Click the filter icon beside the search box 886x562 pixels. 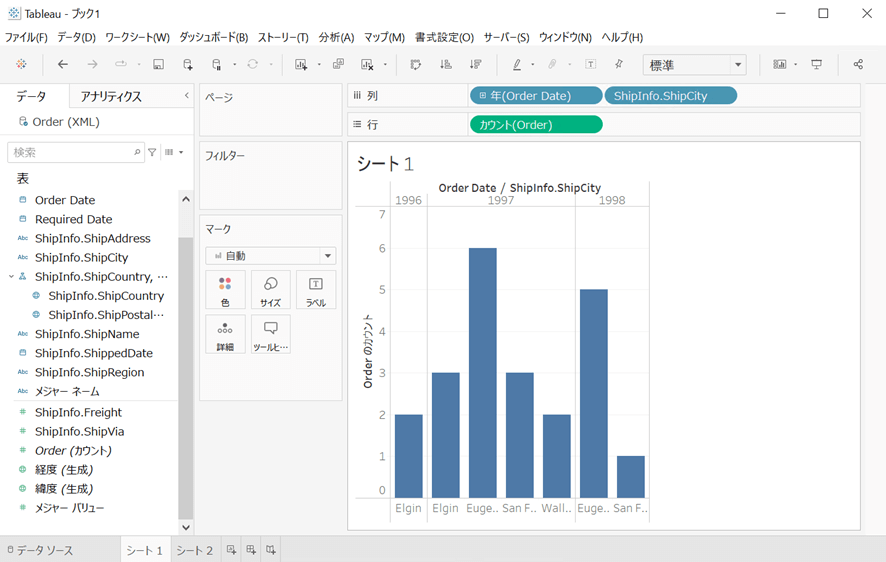tap(152, 153)
